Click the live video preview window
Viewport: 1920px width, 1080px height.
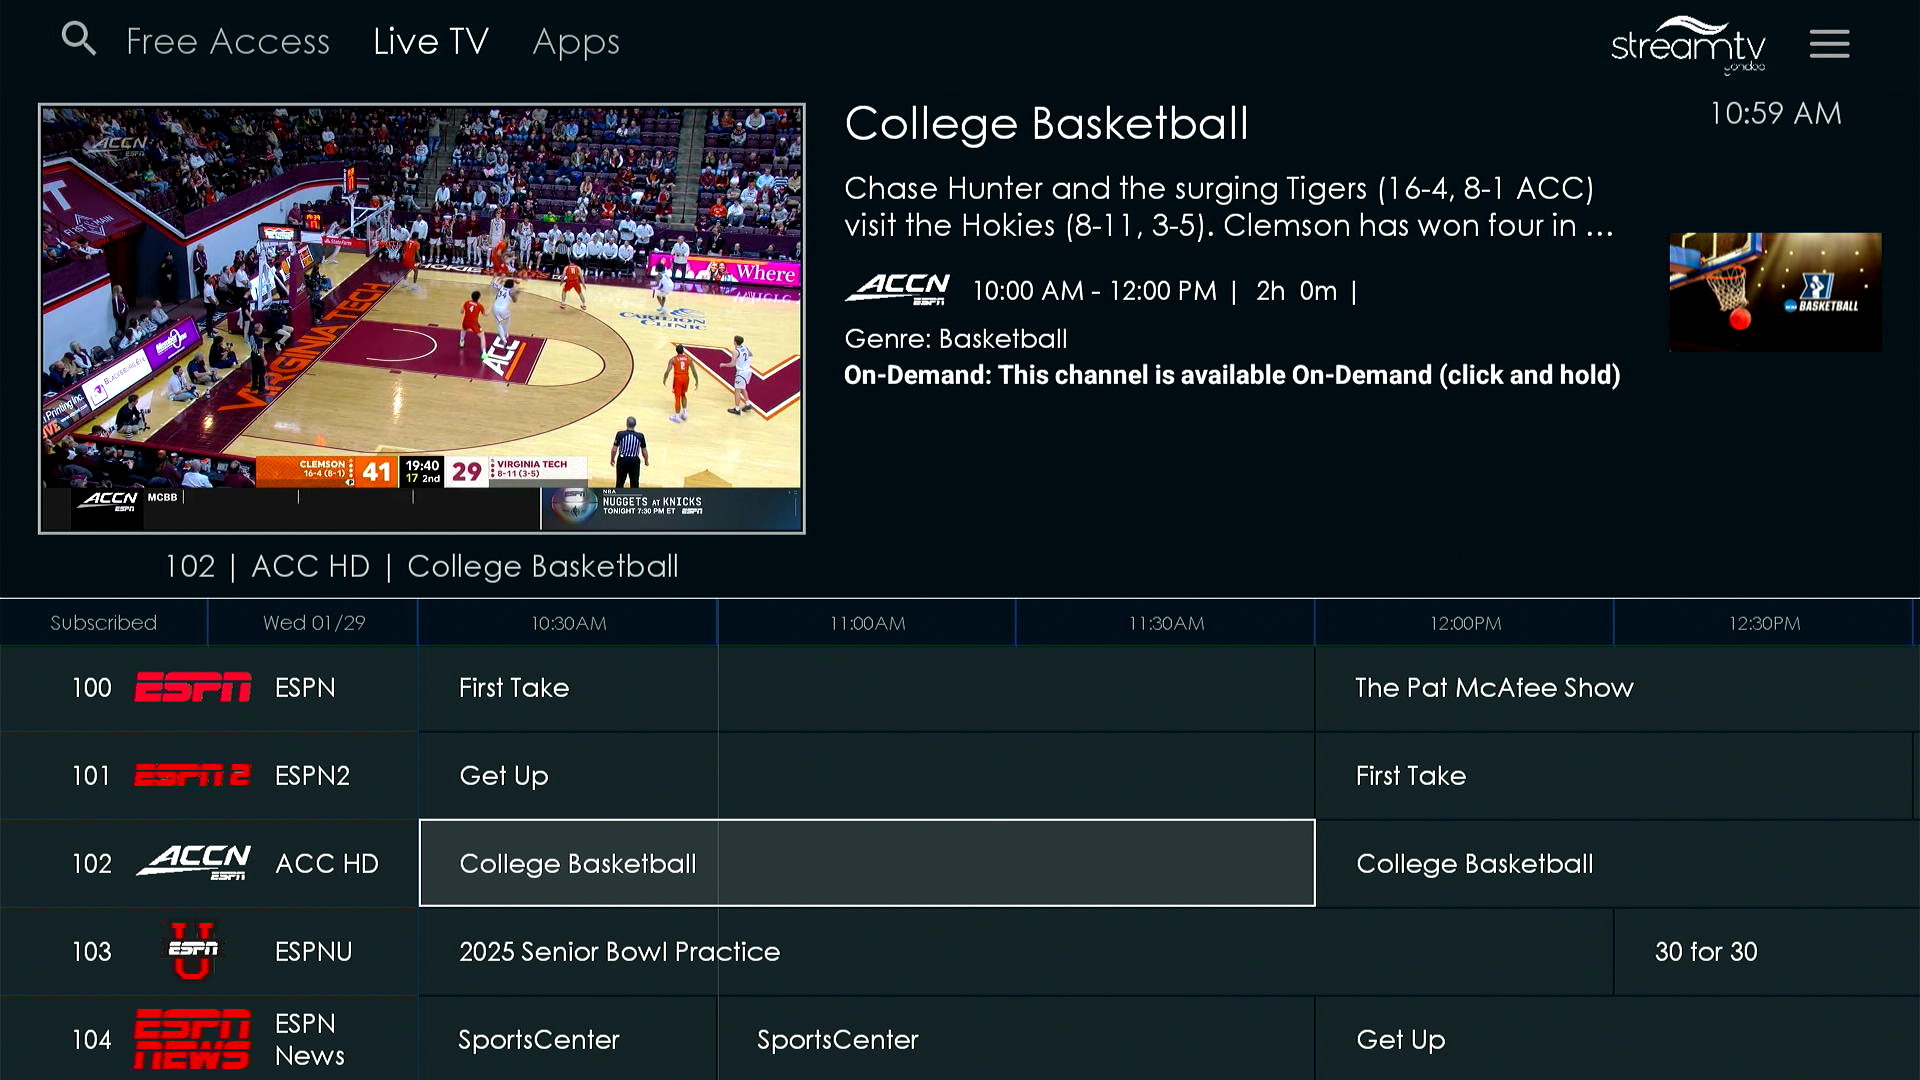tap(422, 318)
